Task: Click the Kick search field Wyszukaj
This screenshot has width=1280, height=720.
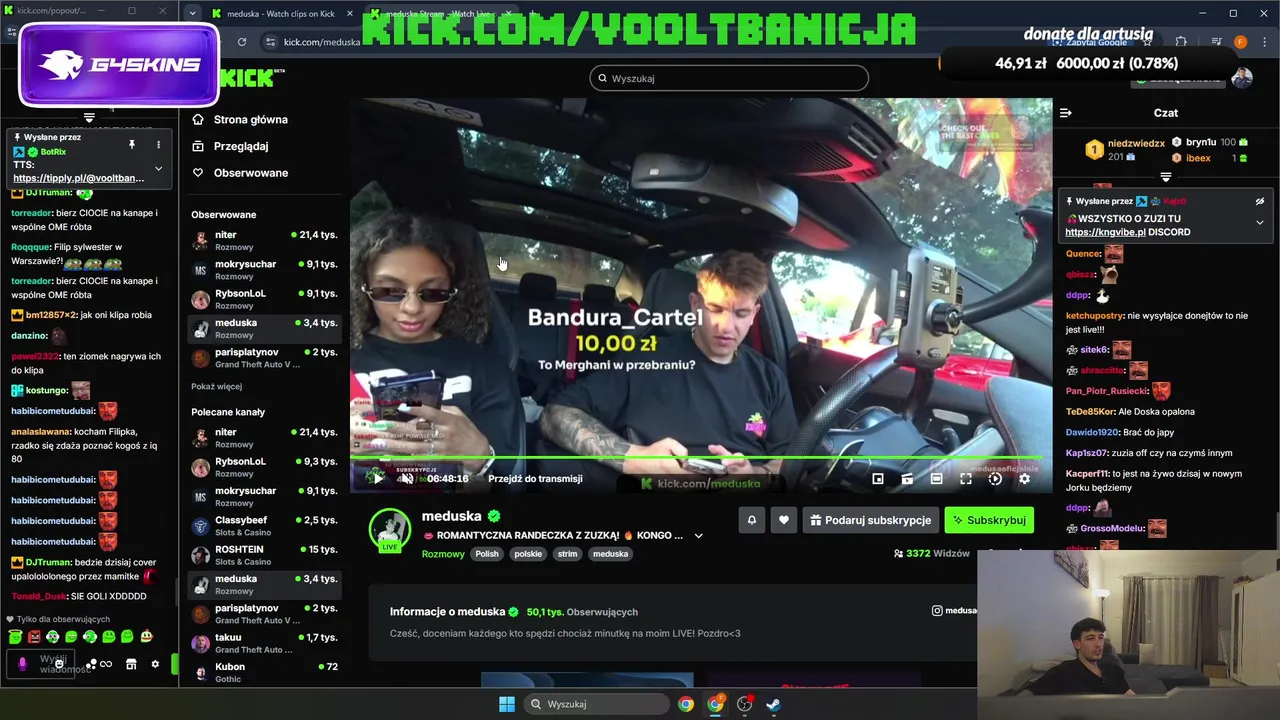Action: click(x=729, y=78)
